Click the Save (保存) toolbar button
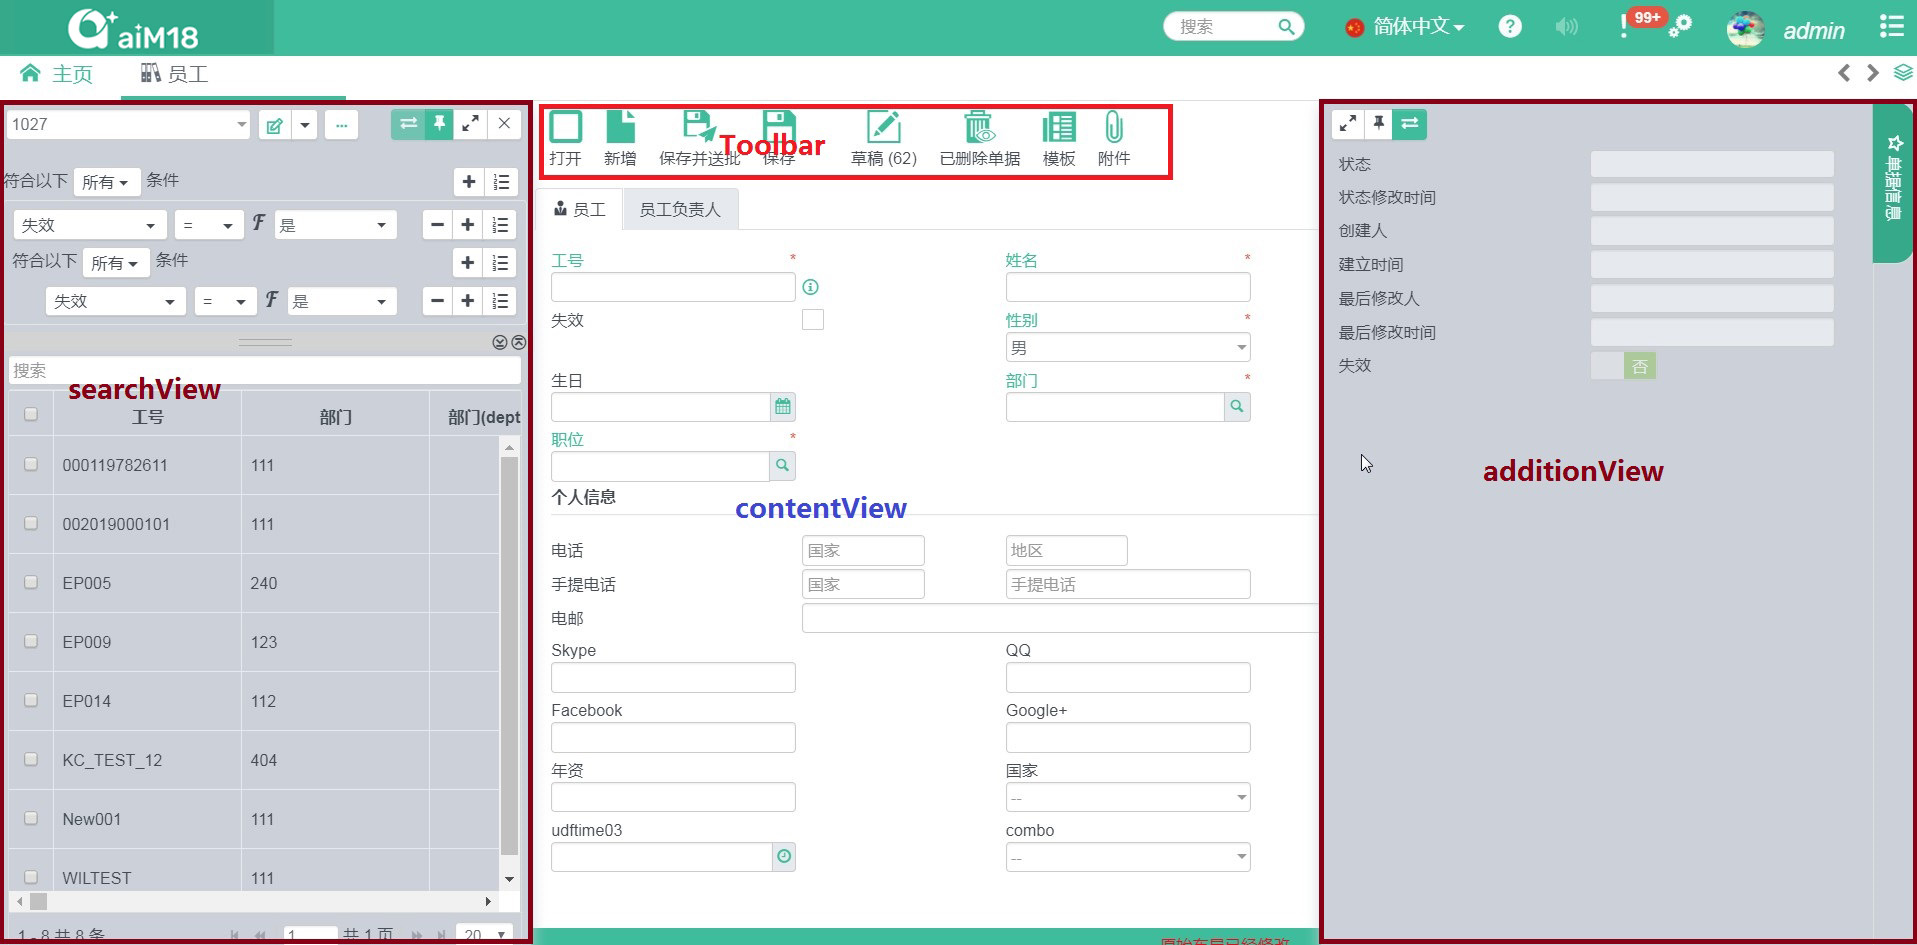The width and height of the screenshot is (1917, 945). (779, 138)
